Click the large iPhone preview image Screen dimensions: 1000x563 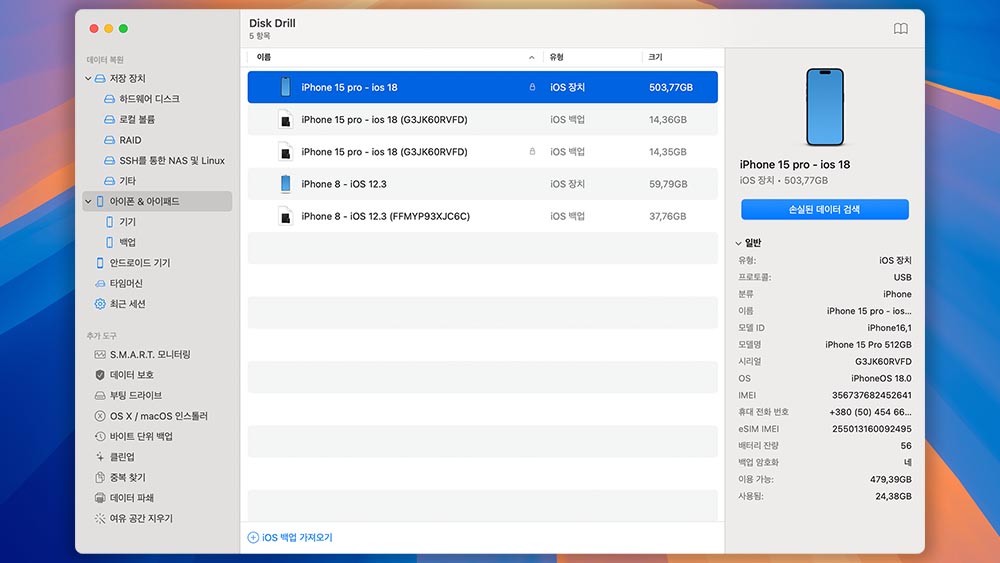(825, 107)
